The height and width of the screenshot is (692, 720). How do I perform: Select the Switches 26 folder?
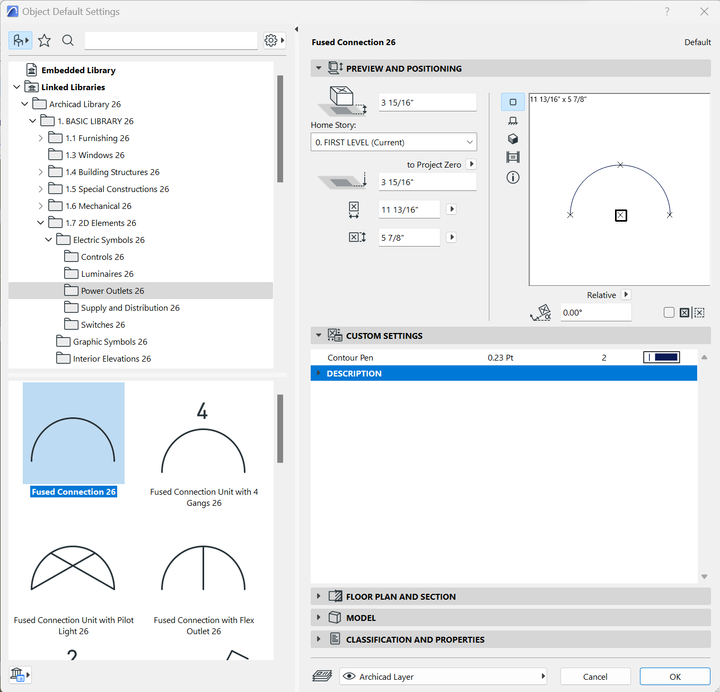[x=103, y=325]
